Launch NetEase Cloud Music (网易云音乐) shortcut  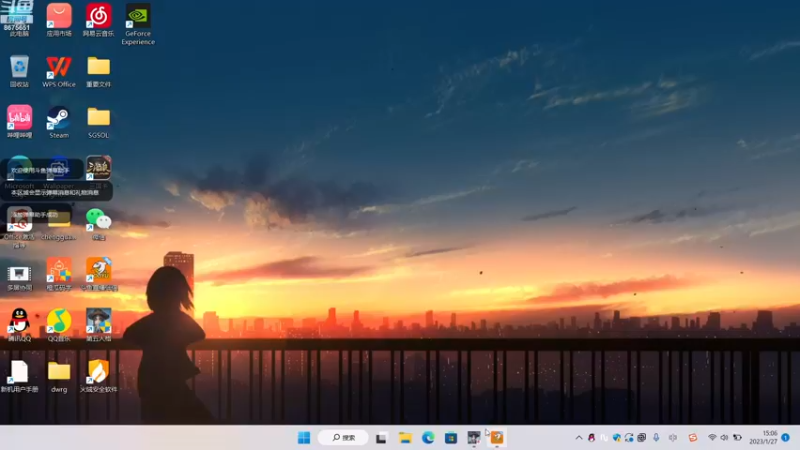[x=98, y=20]
